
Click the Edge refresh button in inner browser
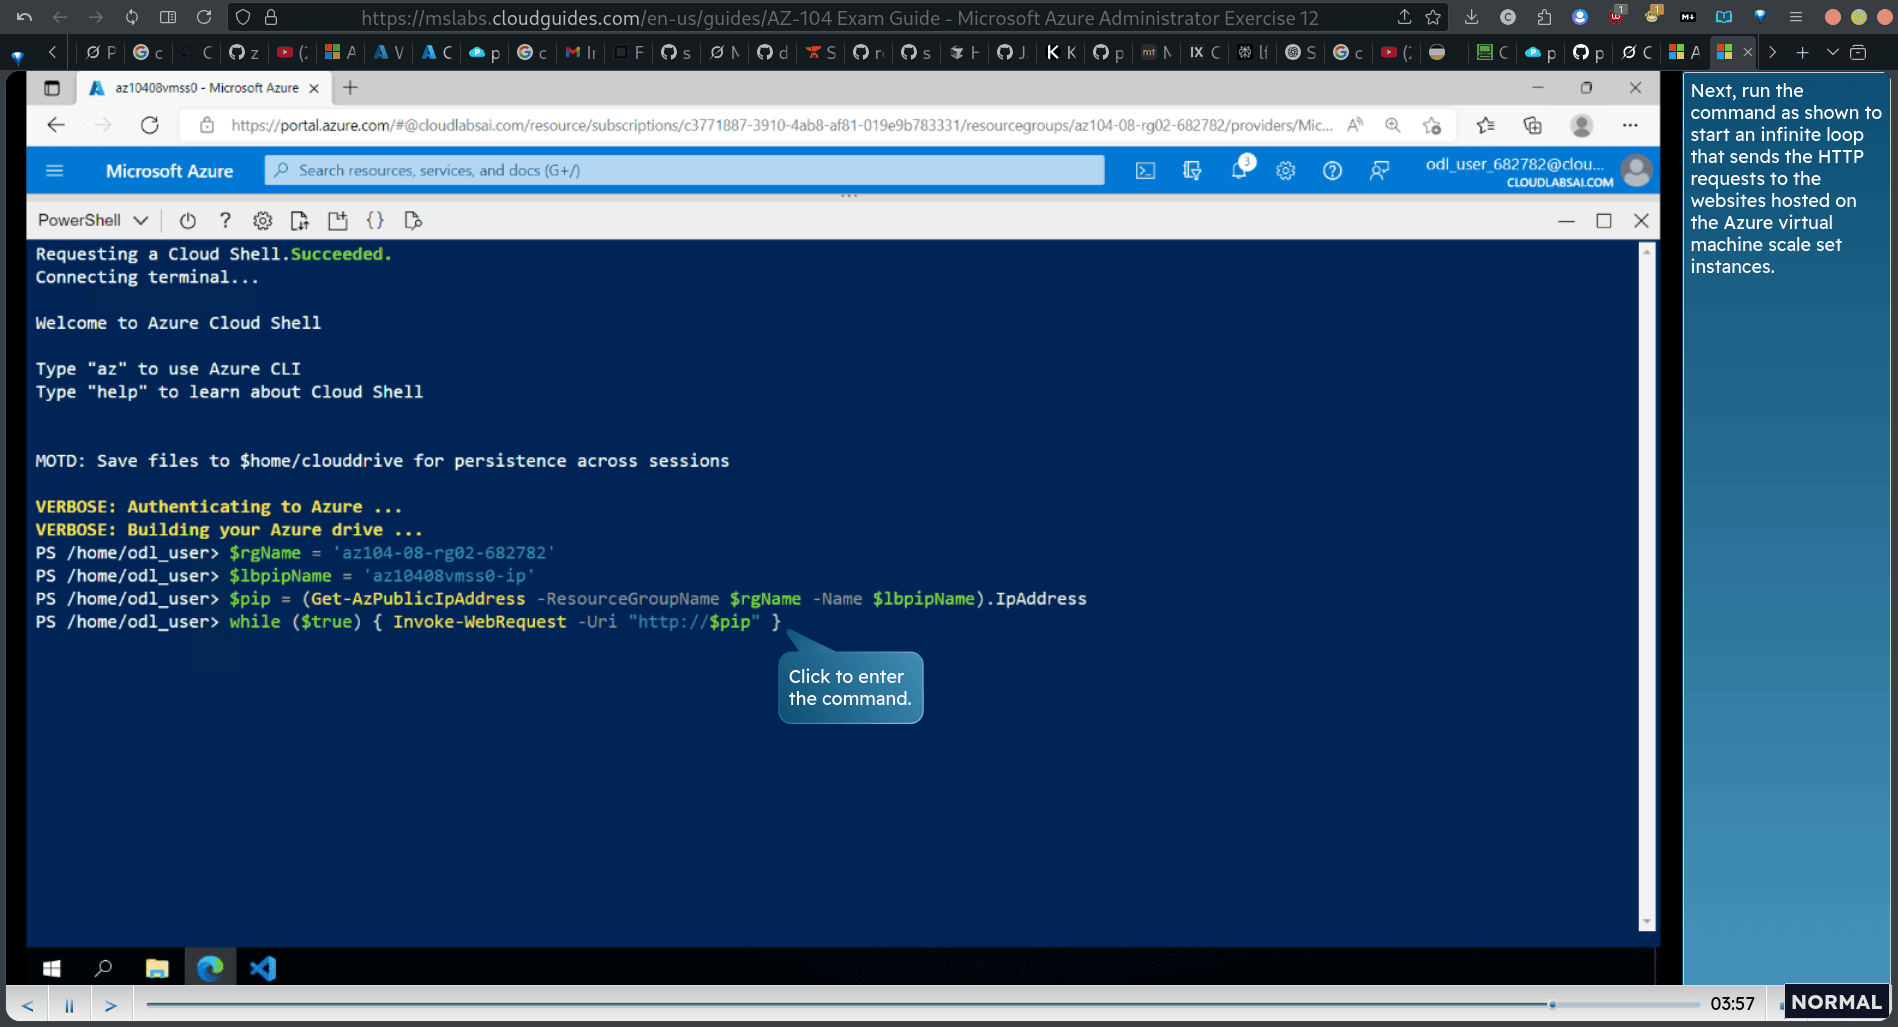tap(150, 125)
